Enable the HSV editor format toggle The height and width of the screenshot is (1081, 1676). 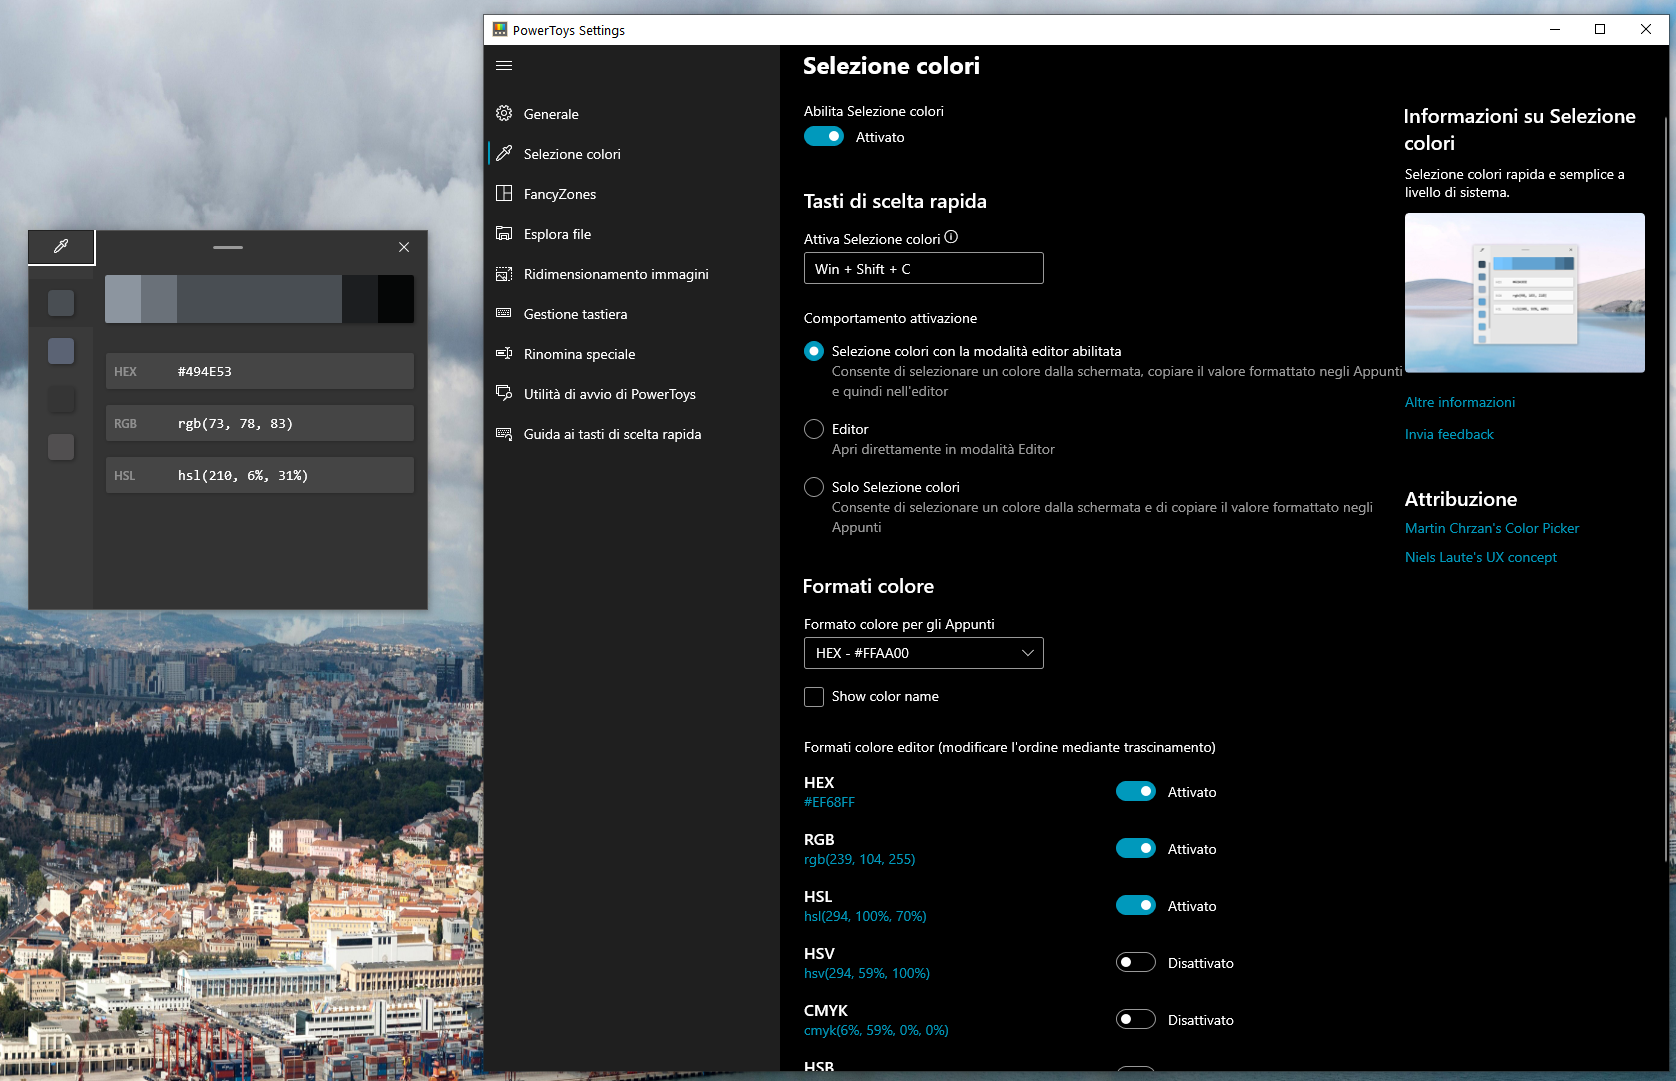1136,962
